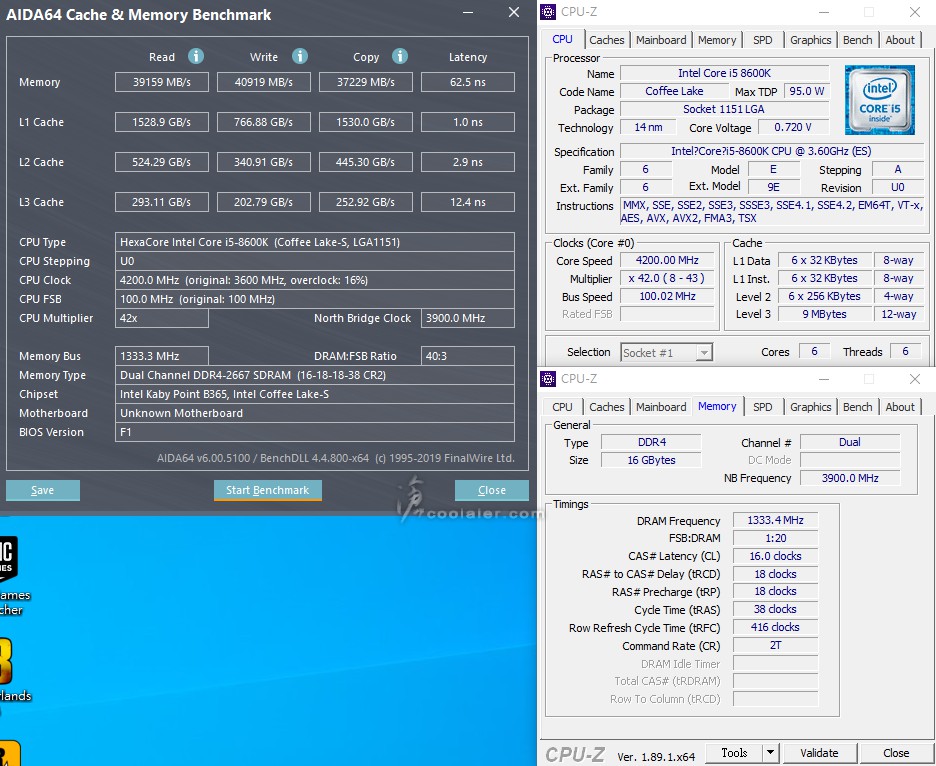This screenshot has width=936, height=766.
Task: Click the Core Voltage value 0.720 V
Action: pos(793,127)
